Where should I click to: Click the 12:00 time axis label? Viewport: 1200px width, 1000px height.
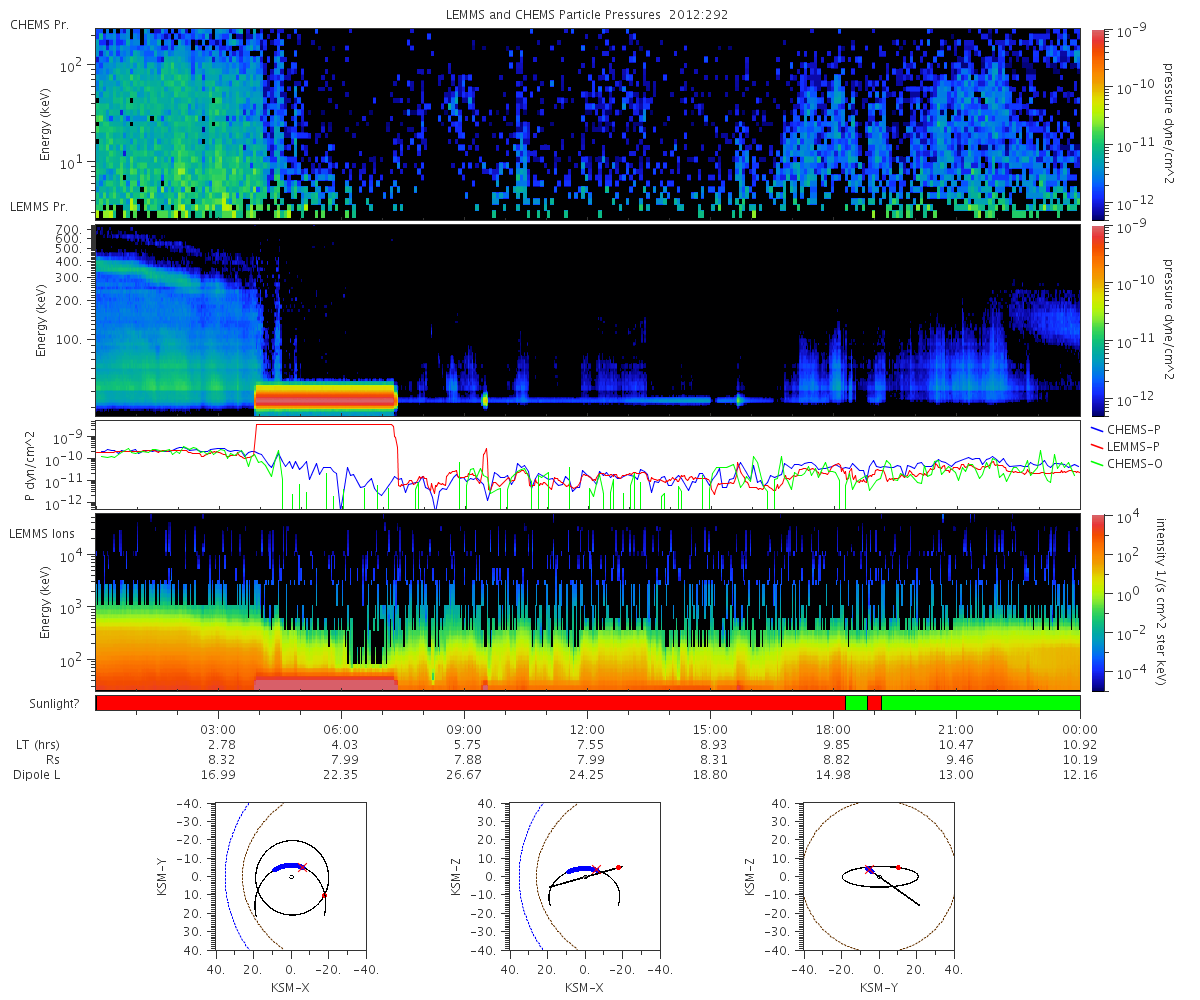[x=587, y=729]
